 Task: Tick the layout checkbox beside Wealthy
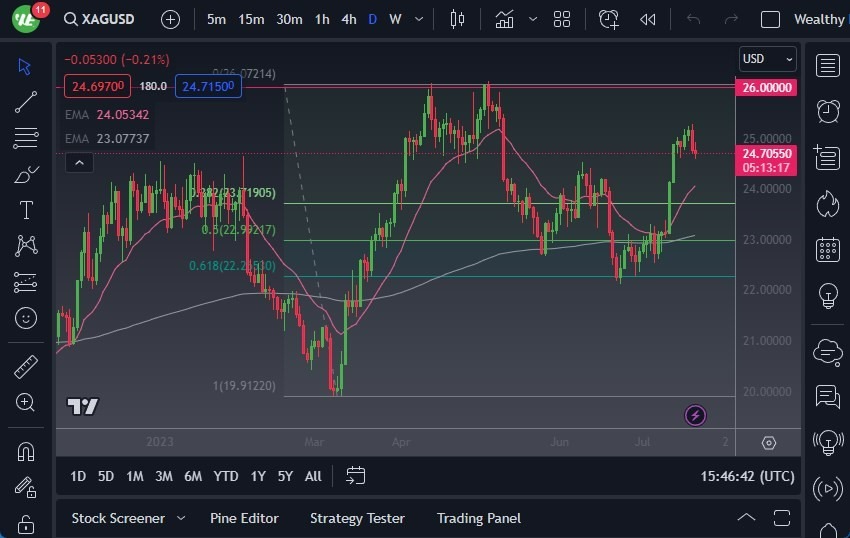(x=770, y=19)
